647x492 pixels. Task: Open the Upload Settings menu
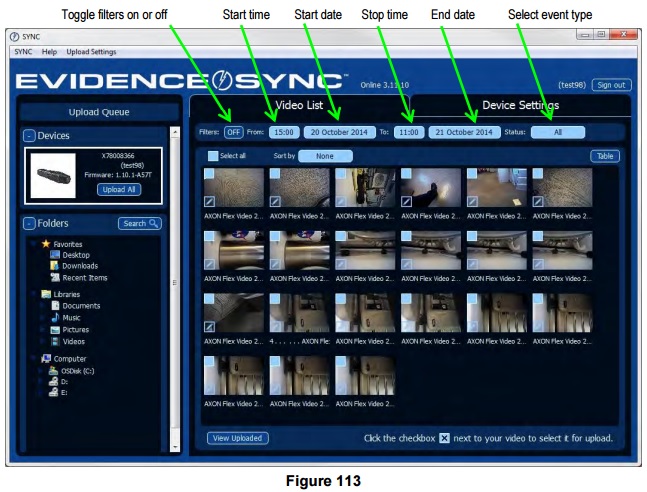pyautogui.click(x=91, y=51)
